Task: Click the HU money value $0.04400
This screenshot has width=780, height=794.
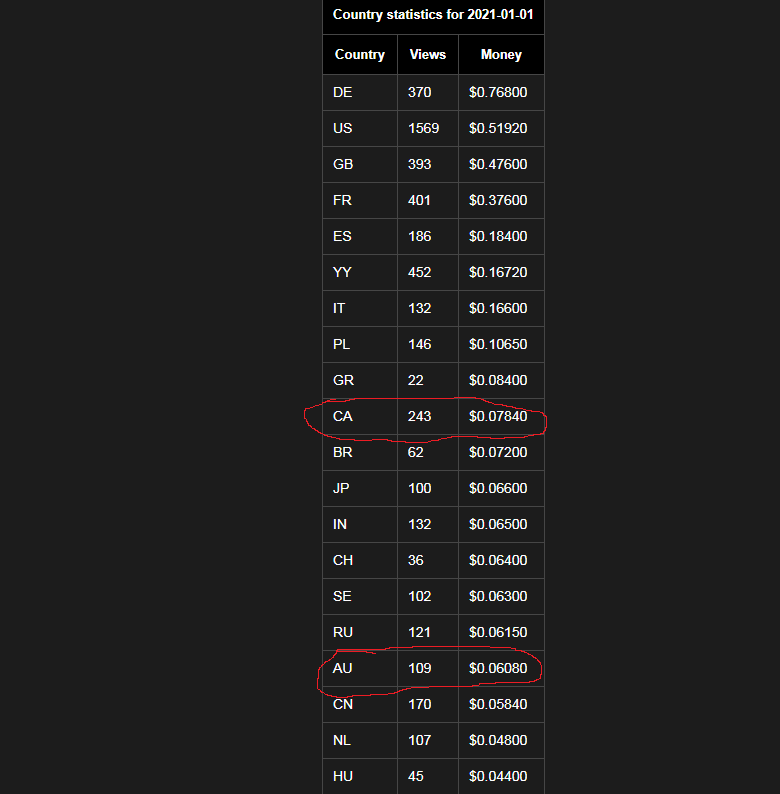Action: [x=498, y=776]
